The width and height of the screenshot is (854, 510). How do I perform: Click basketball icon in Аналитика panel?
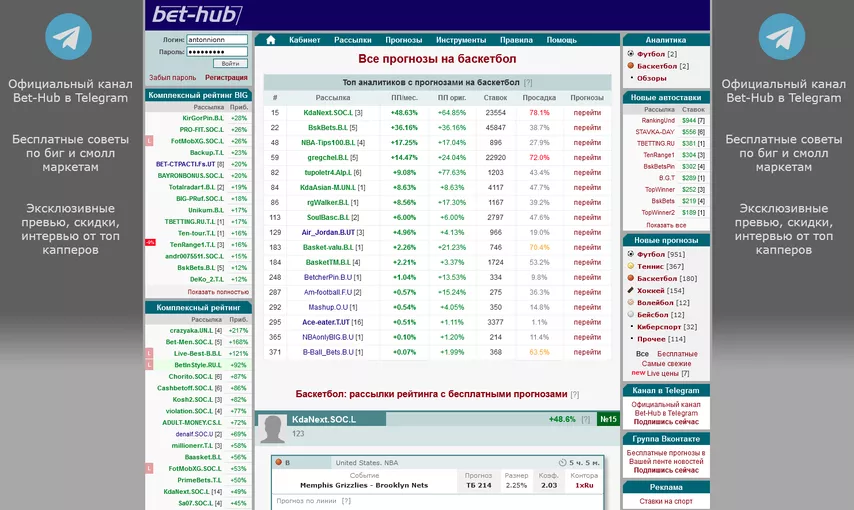(631, 66)
